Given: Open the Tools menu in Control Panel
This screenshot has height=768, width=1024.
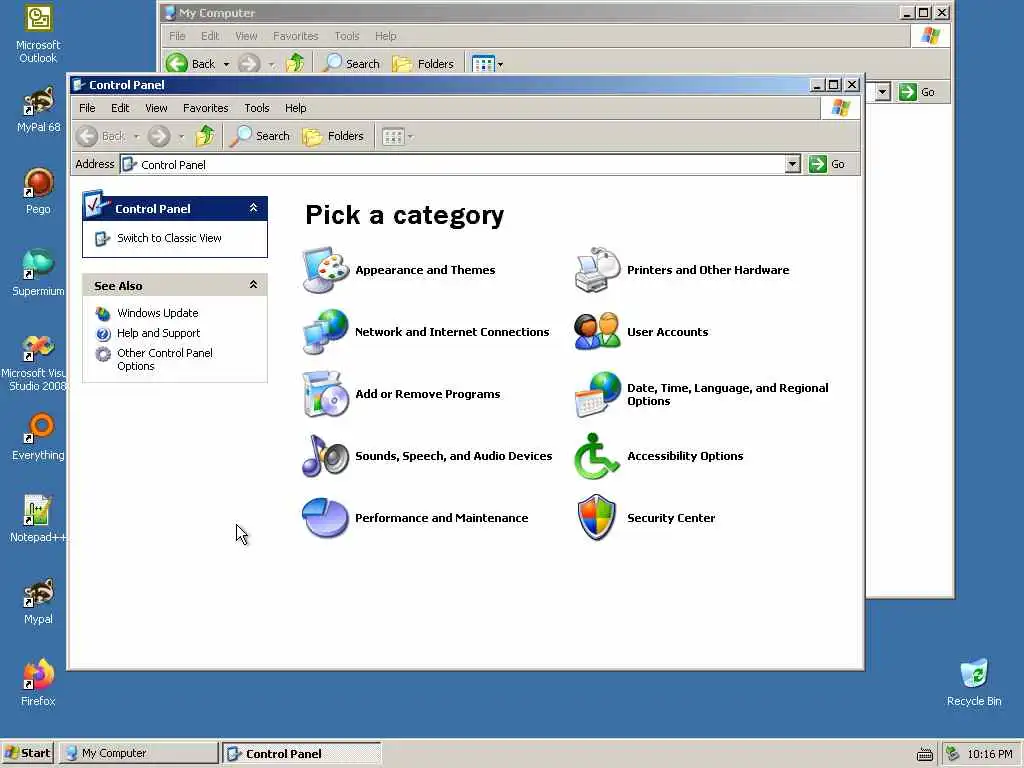Looking at the screenshot, I should (257, 108).
